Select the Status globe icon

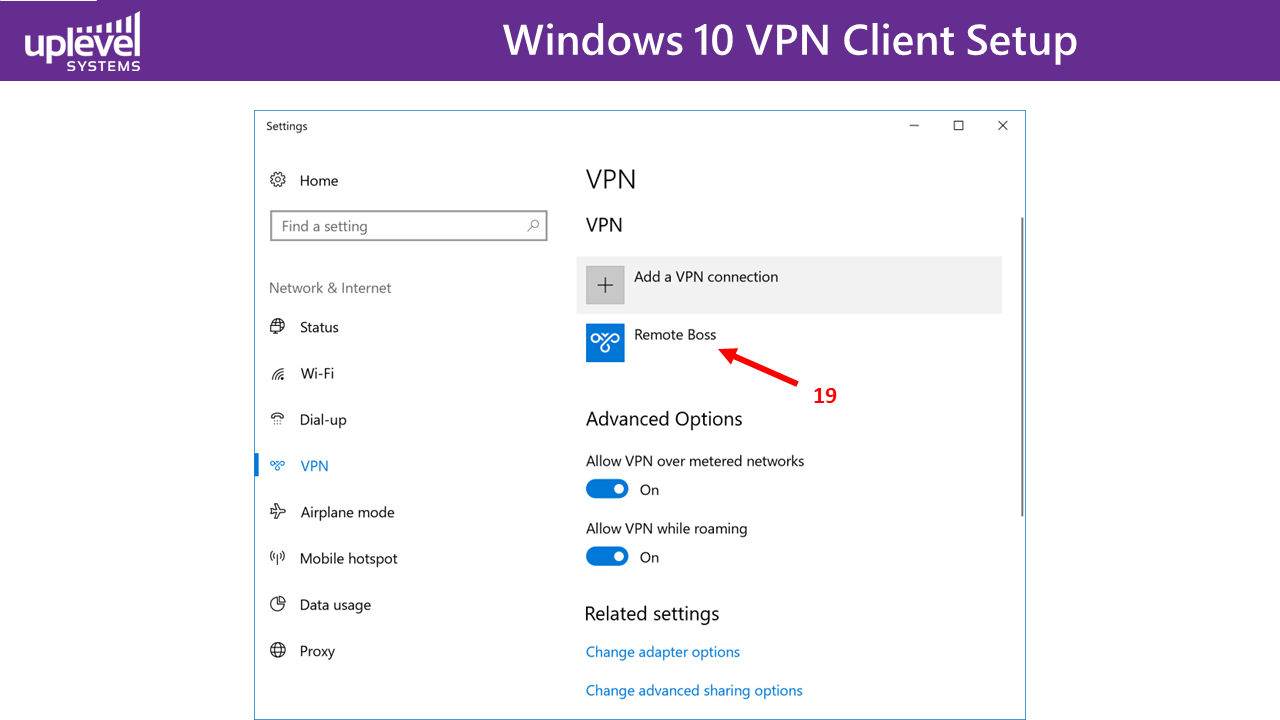click(x=278, y=327)
